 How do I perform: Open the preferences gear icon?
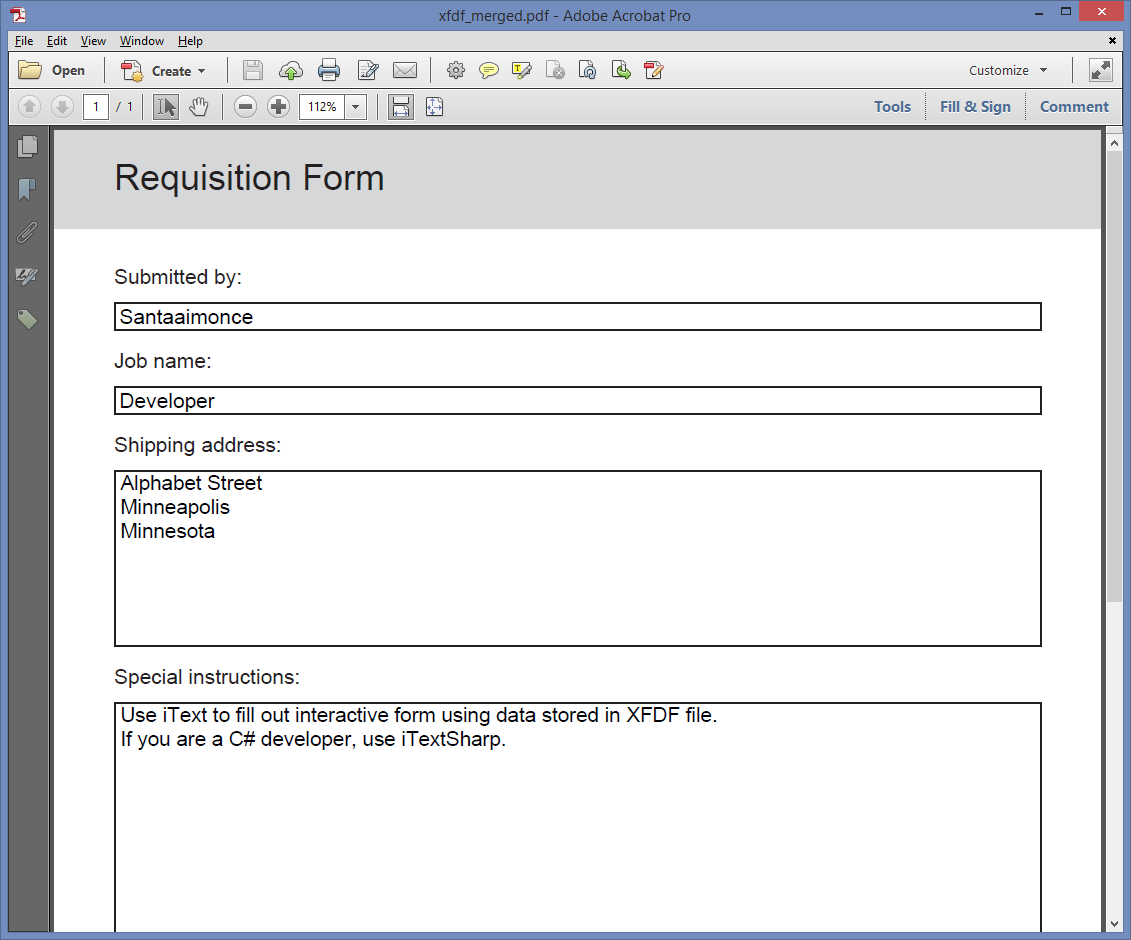click(x=456, y=71)
